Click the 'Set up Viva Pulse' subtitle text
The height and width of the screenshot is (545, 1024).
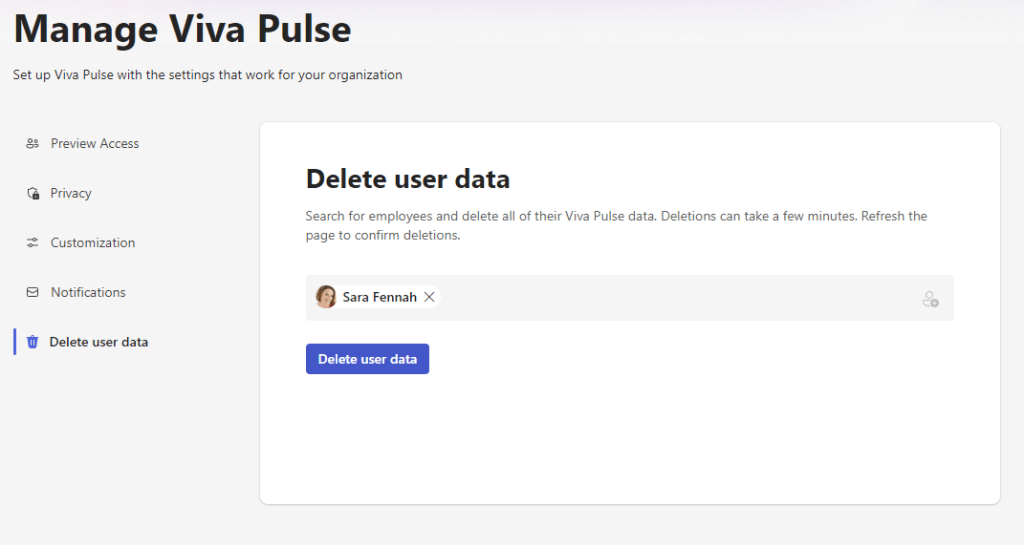208,75
